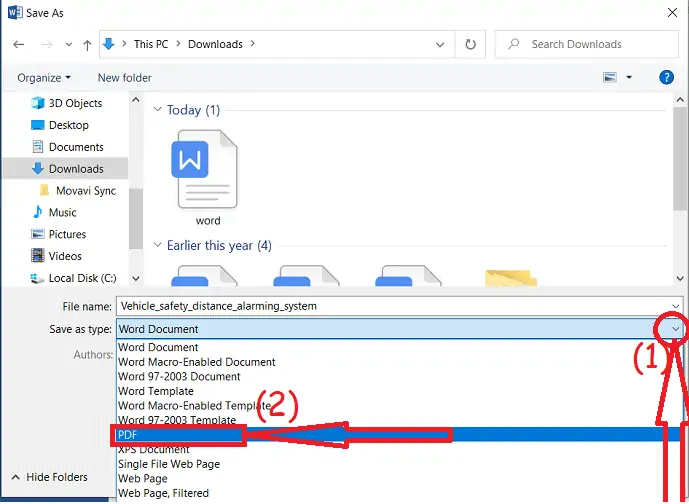Image resolution: width=689 pixels, height=504 pixels.
Task: Click Hide Folders
Action: coord(49,477)
